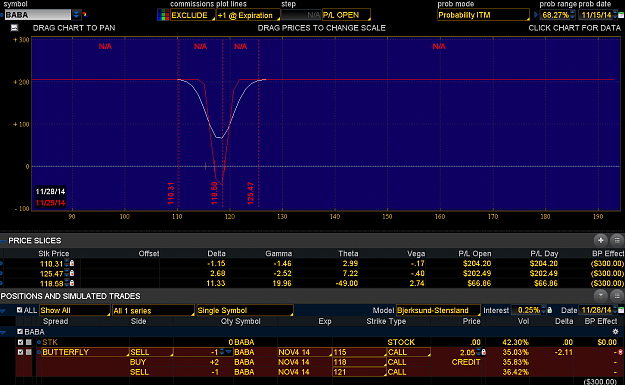This screenshot has width=625, height=385.
Task: Toggle the BABA group checkbox
Action: 20,332
